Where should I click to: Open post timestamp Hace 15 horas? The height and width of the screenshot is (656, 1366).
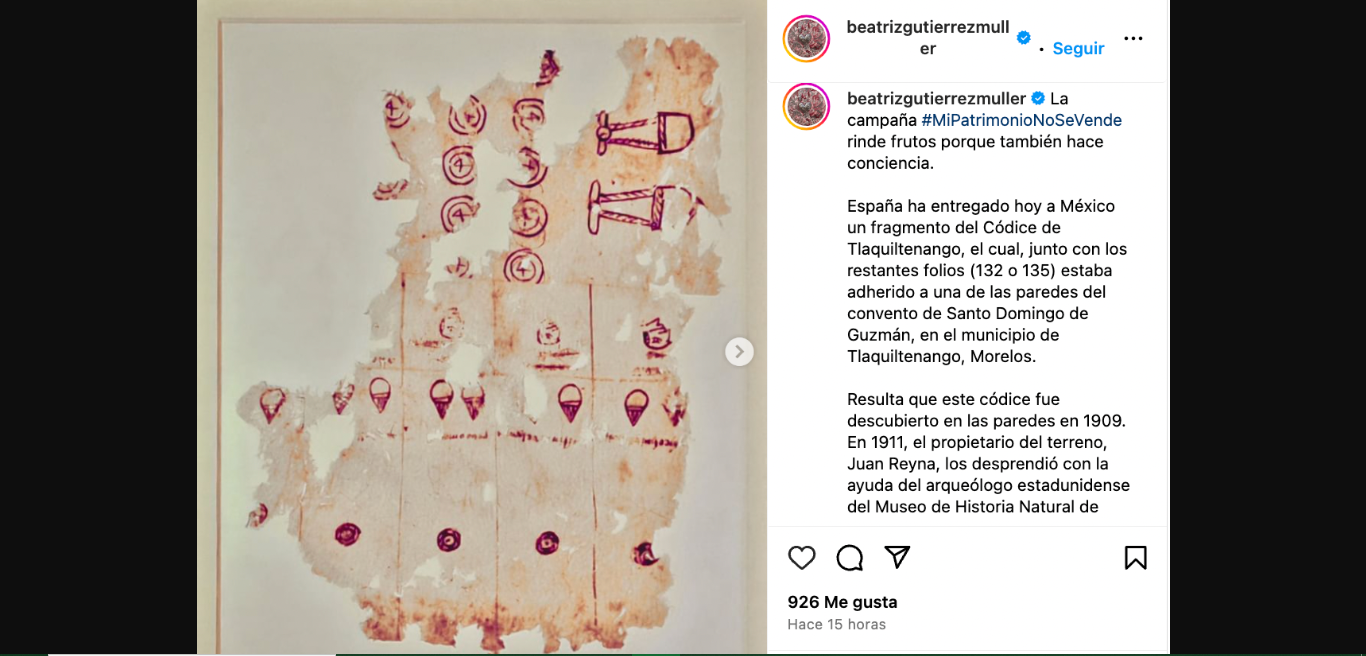point(836,624)
